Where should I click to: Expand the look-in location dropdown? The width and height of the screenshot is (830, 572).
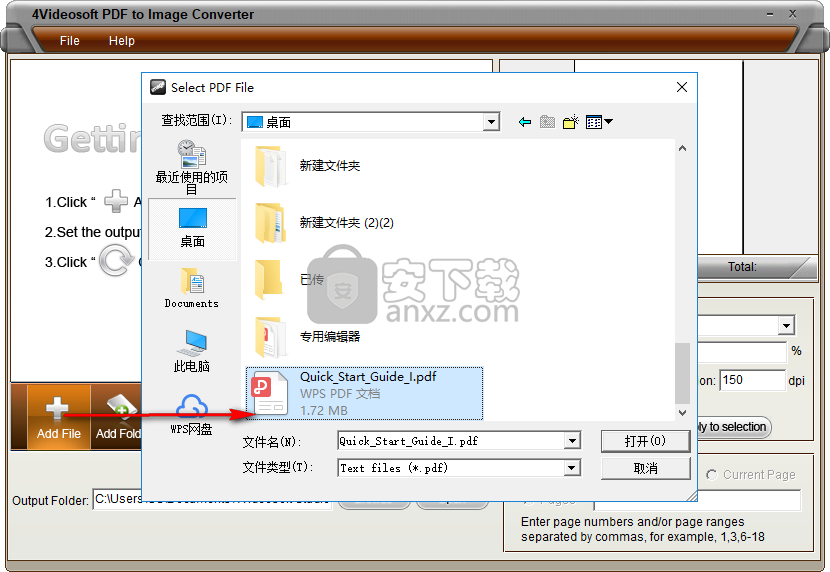[491, 122]
